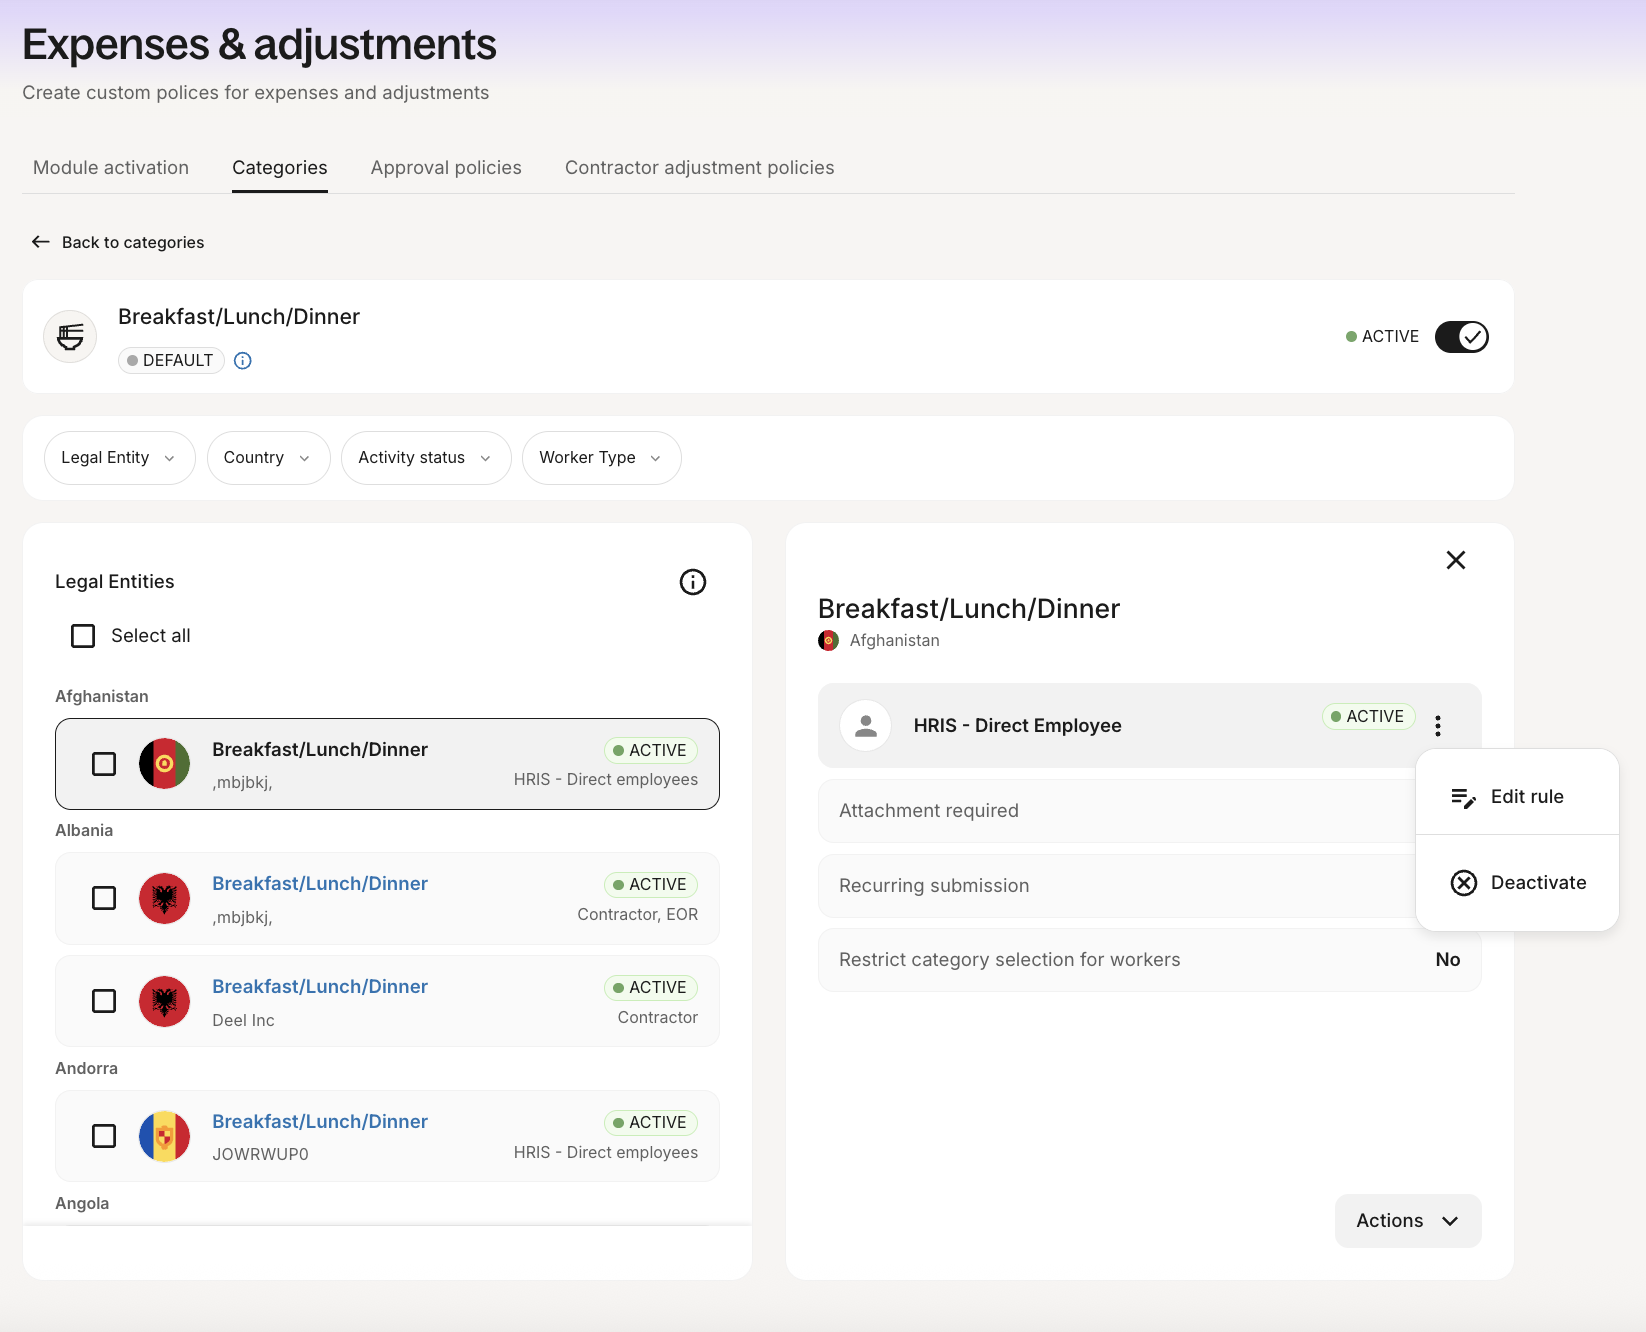Open the Activity status filter dropdown
The width and height of the screenshot is (1646, 1332).
click(x=427, y=458)
